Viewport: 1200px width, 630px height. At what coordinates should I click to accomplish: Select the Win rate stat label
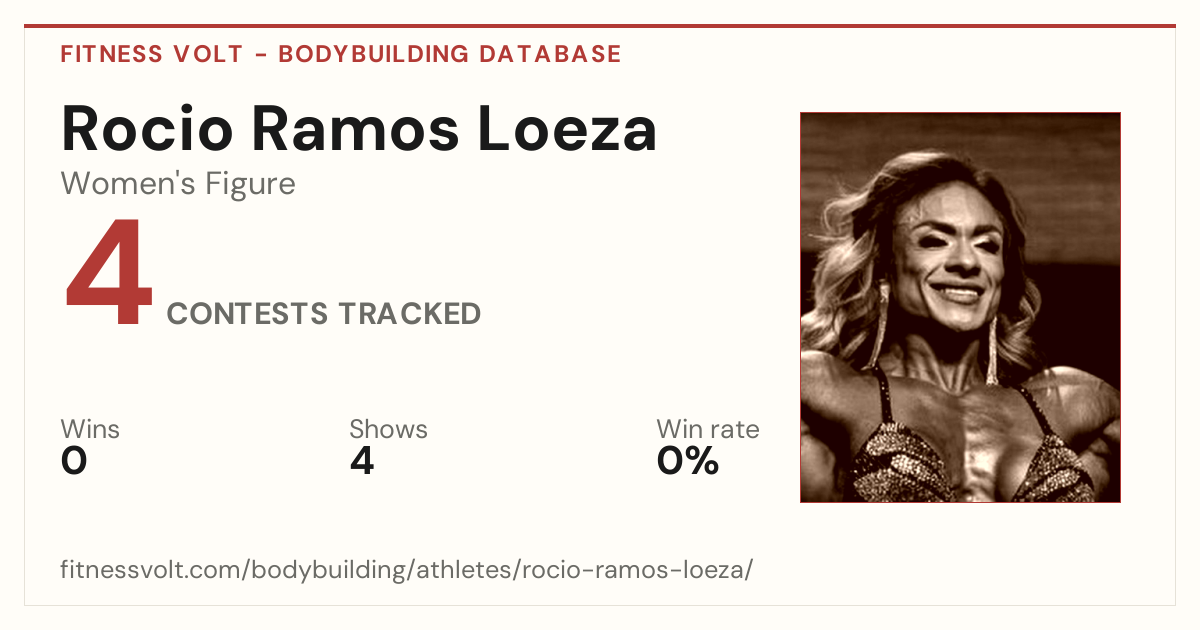coord(708,430)
